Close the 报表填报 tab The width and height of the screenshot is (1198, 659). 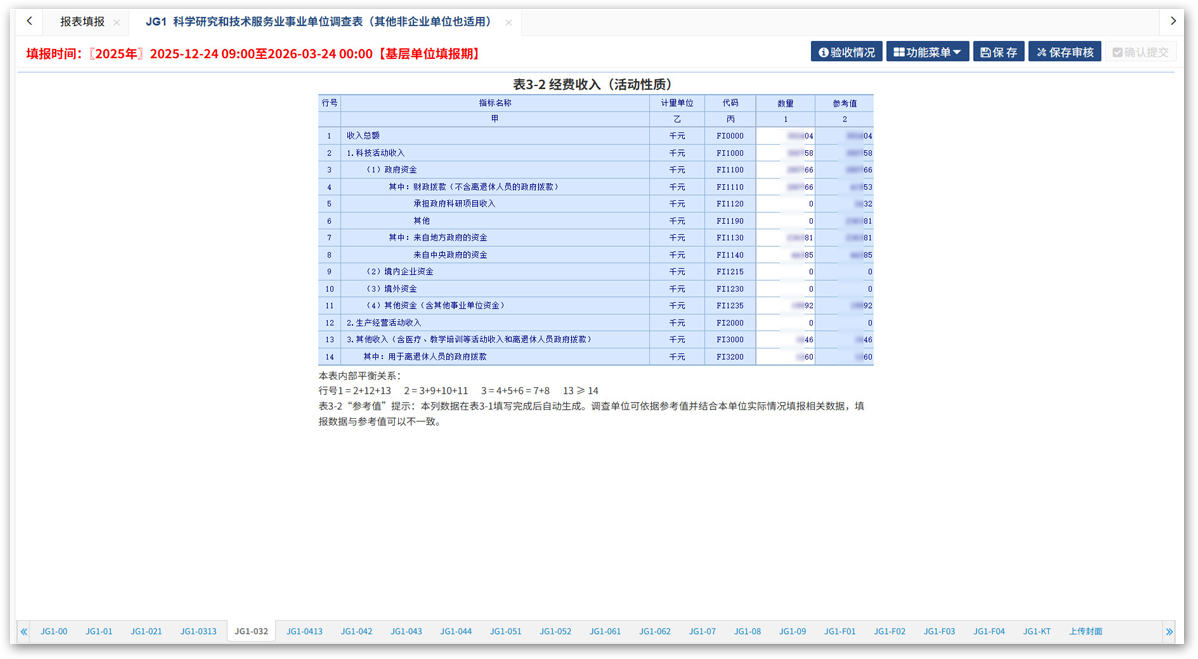point(117,22)
